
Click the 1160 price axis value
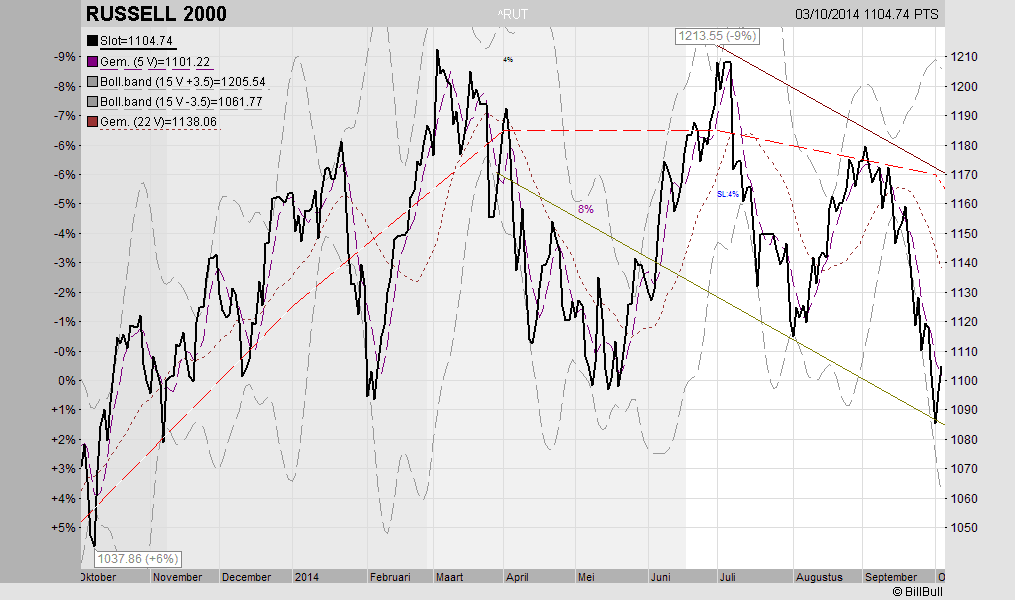(x=964, y=204)
